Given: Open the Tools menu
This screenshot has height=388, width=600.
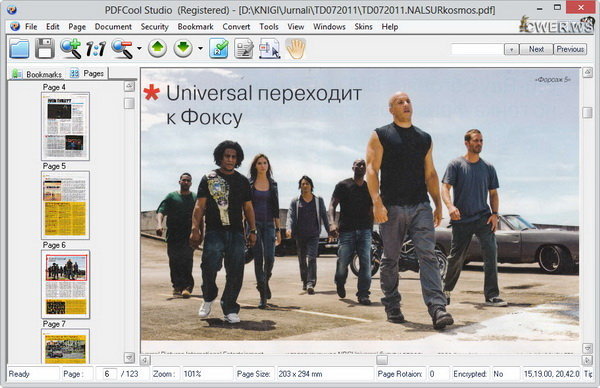Looking at the screenshot, I should (269, 27).
